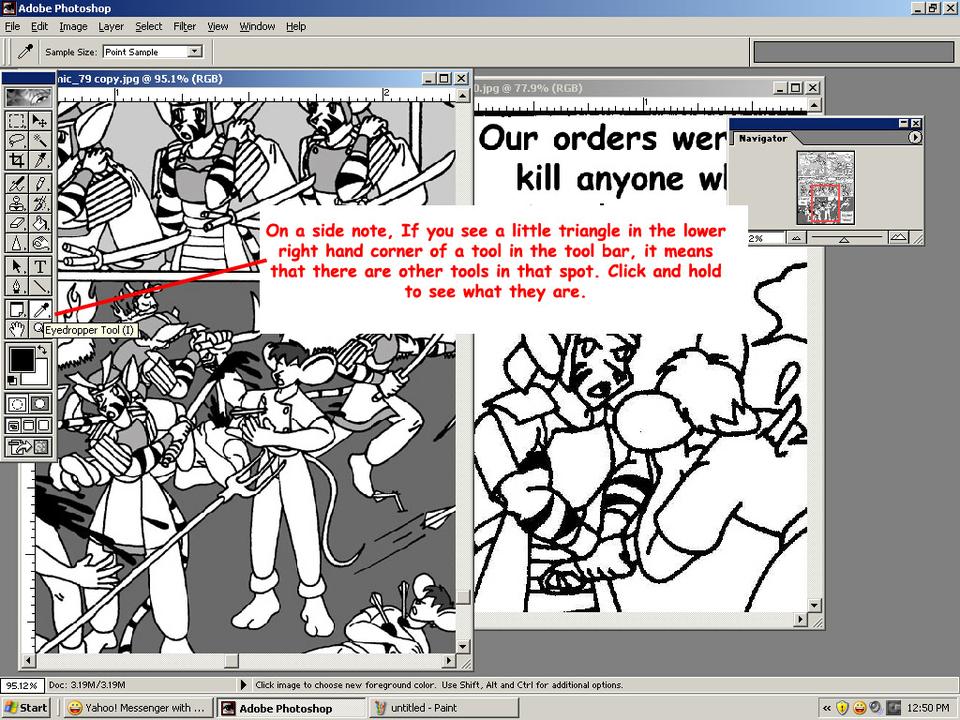The height and width of the screenshot is (720, 960).
Task: Click the Navigator zoom in button
Action: [898, 238]
